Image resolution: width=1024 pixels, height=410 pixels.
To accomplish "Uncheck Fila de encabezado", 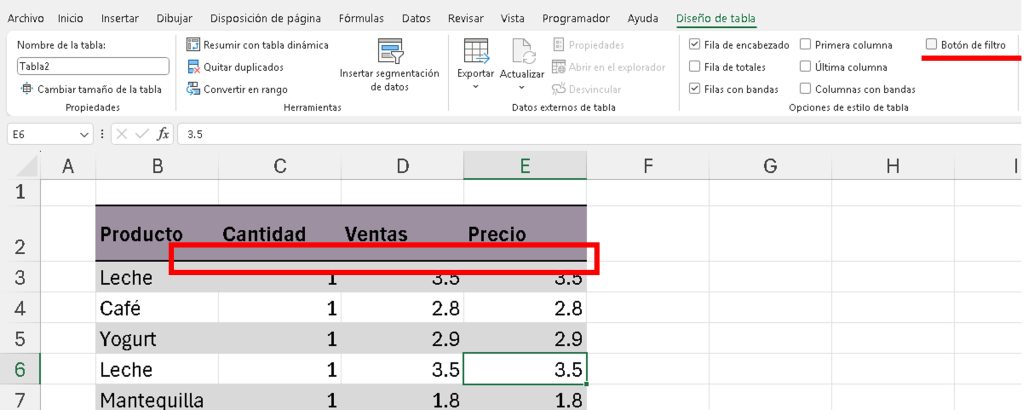I will click(x=695, y=45).
